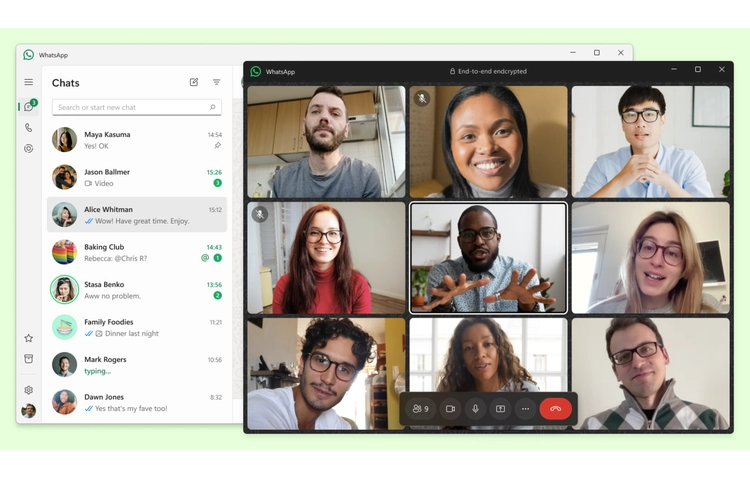Close the video call window
750x500 pixels.
722,69
